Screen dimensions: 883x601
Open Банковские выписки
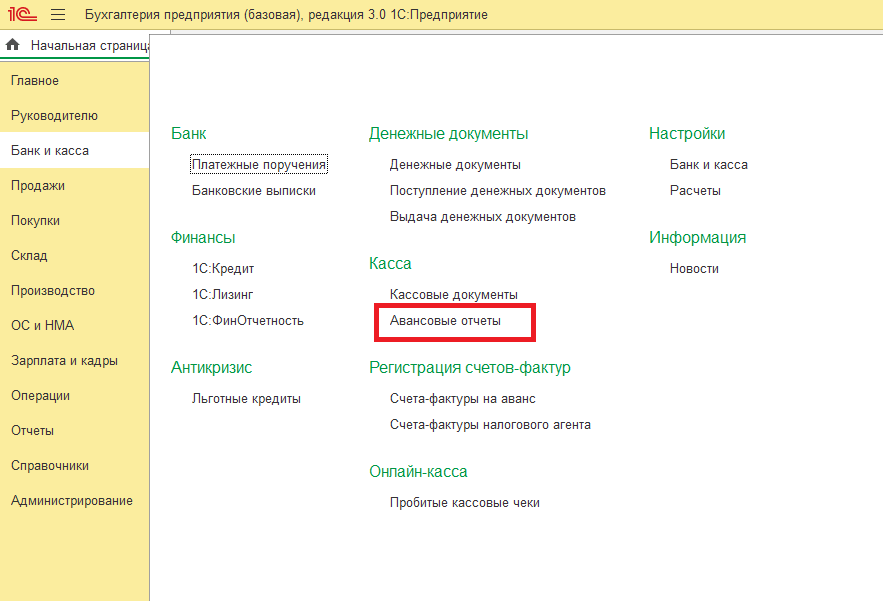[254, 191]
